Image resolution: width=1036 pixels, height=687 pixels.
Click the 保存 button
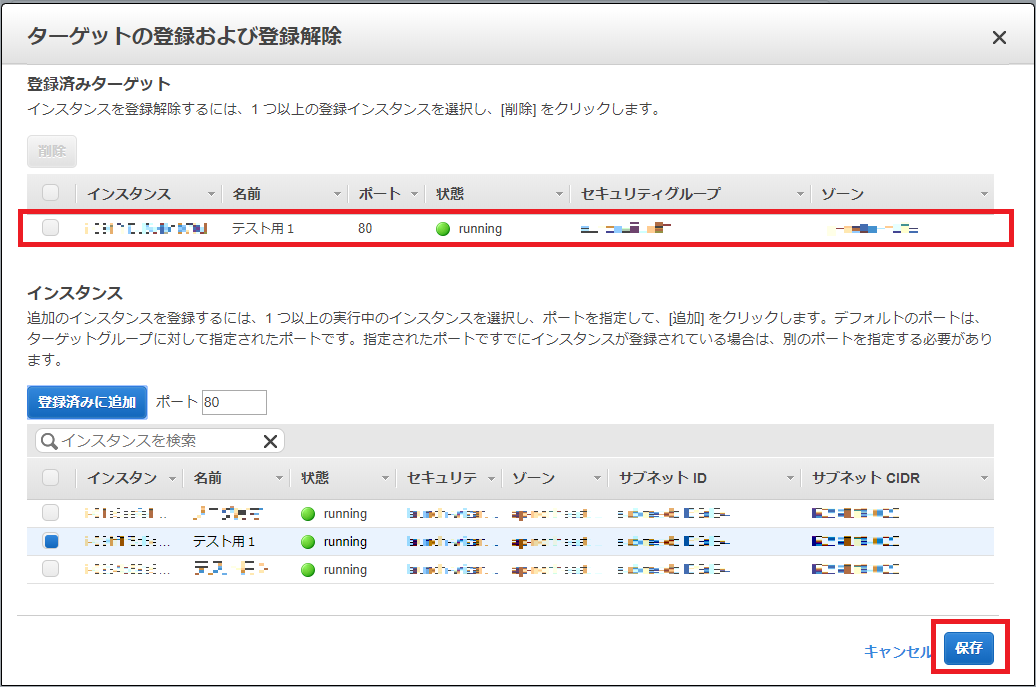(x=968, y=648)
